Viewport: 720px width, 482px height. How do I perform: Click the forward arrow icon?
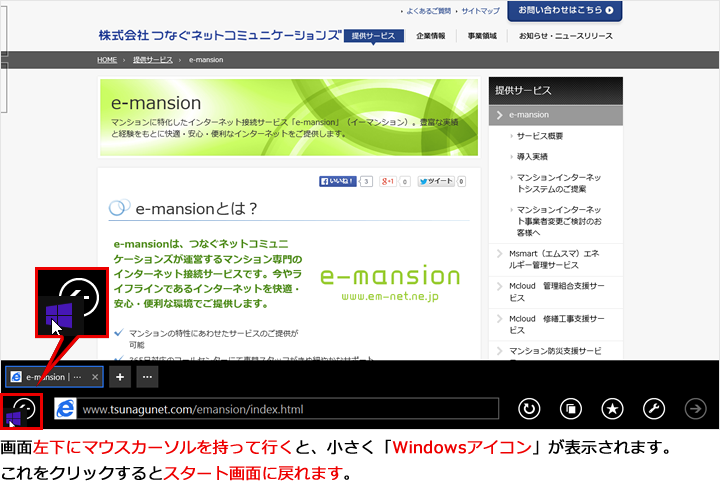pyautogui.click(x=696, y=409)
